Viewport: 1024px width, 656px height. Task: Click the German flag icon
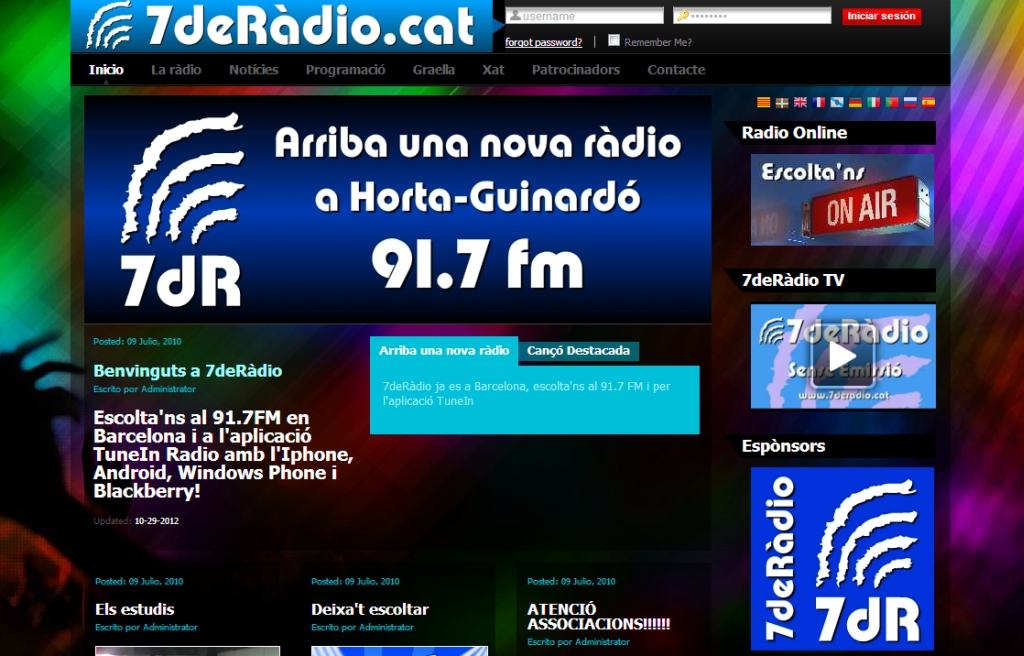point(855,102)
